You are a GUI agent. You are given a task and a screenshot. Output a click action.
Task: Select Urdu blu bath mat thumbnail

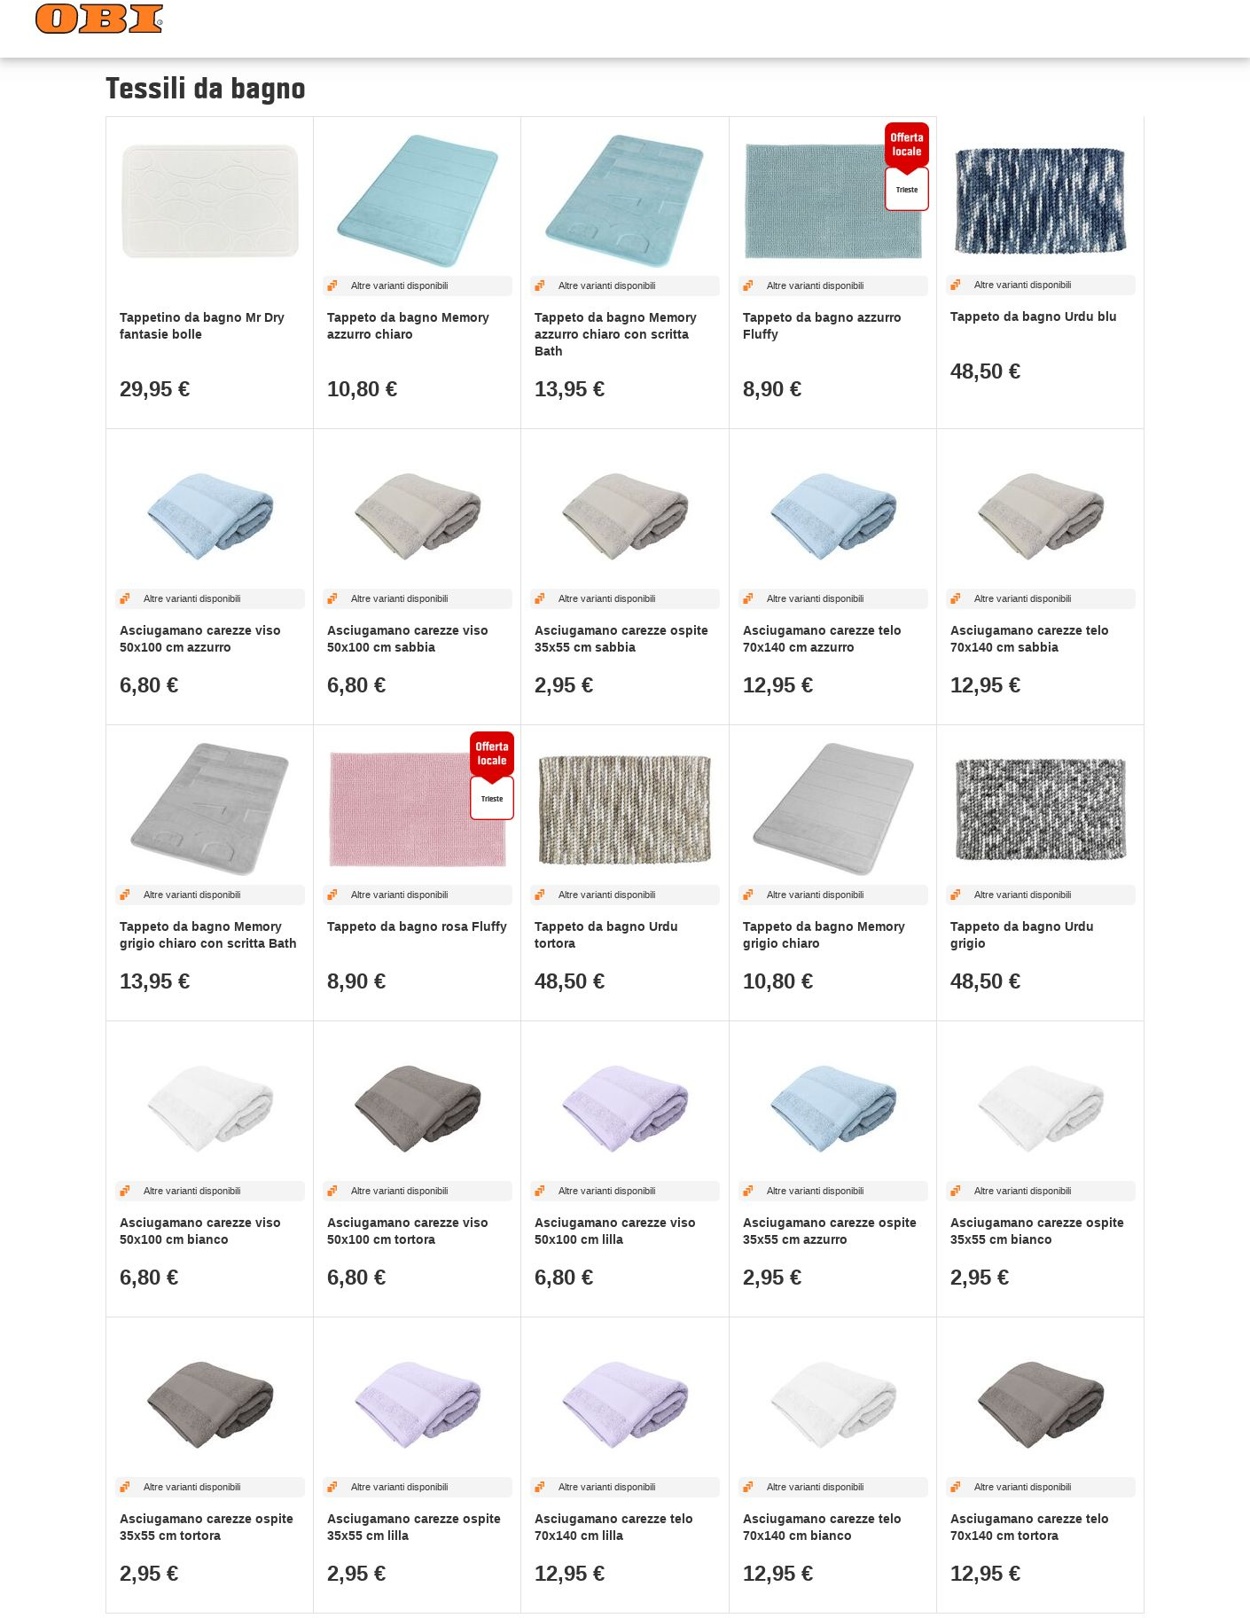[1040, 200]
